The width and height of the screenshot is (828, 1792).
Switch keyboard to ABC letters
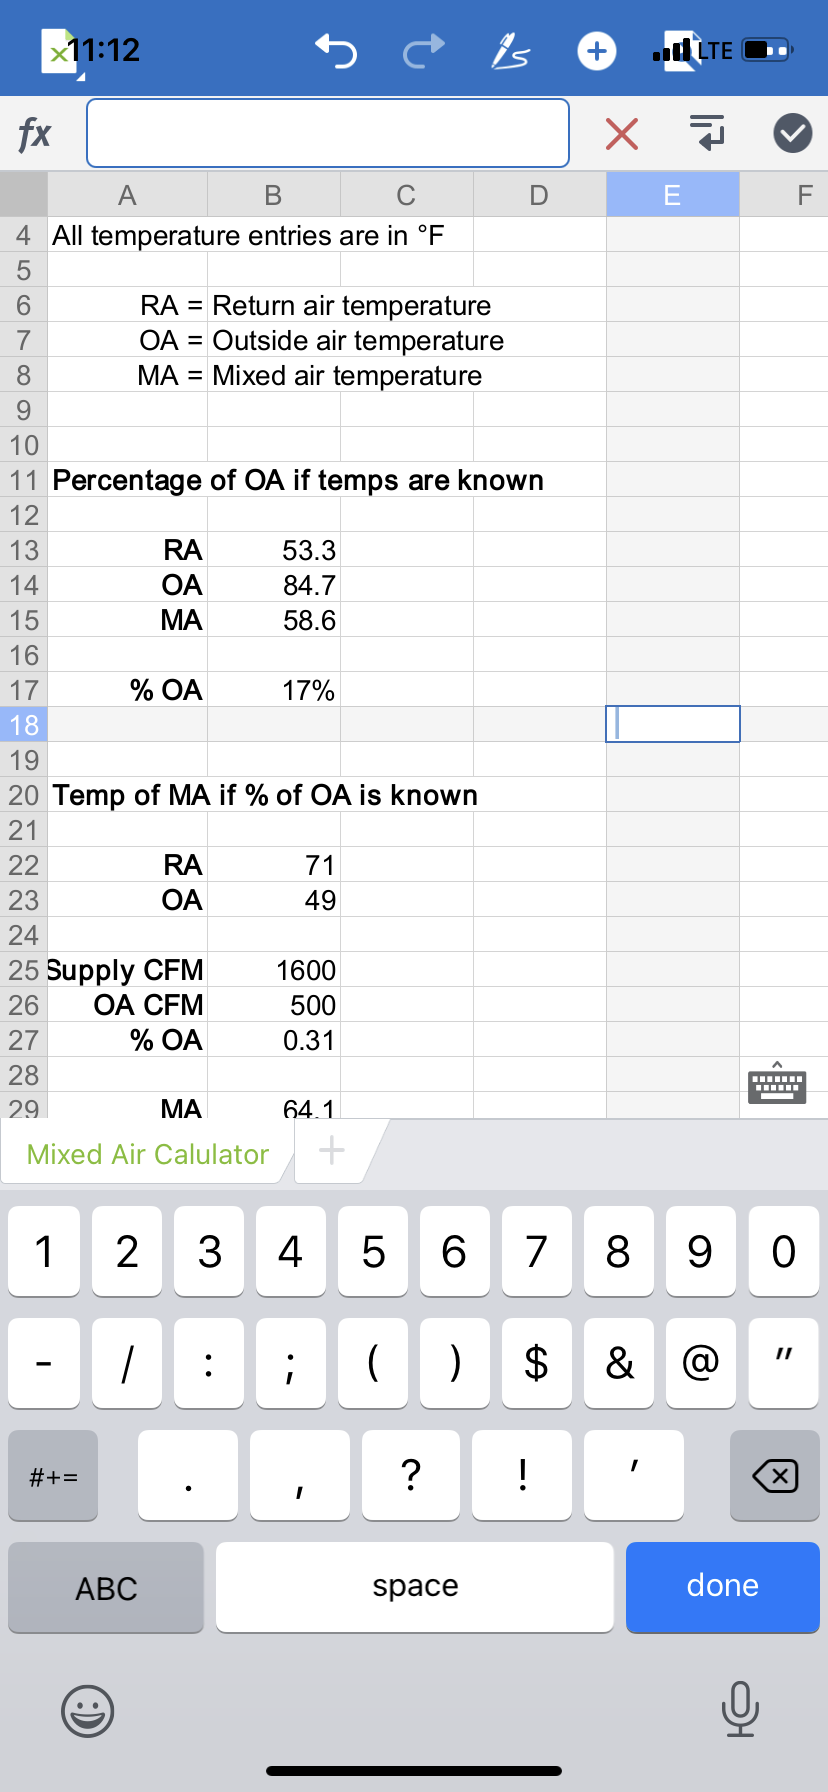point(106,1587)
